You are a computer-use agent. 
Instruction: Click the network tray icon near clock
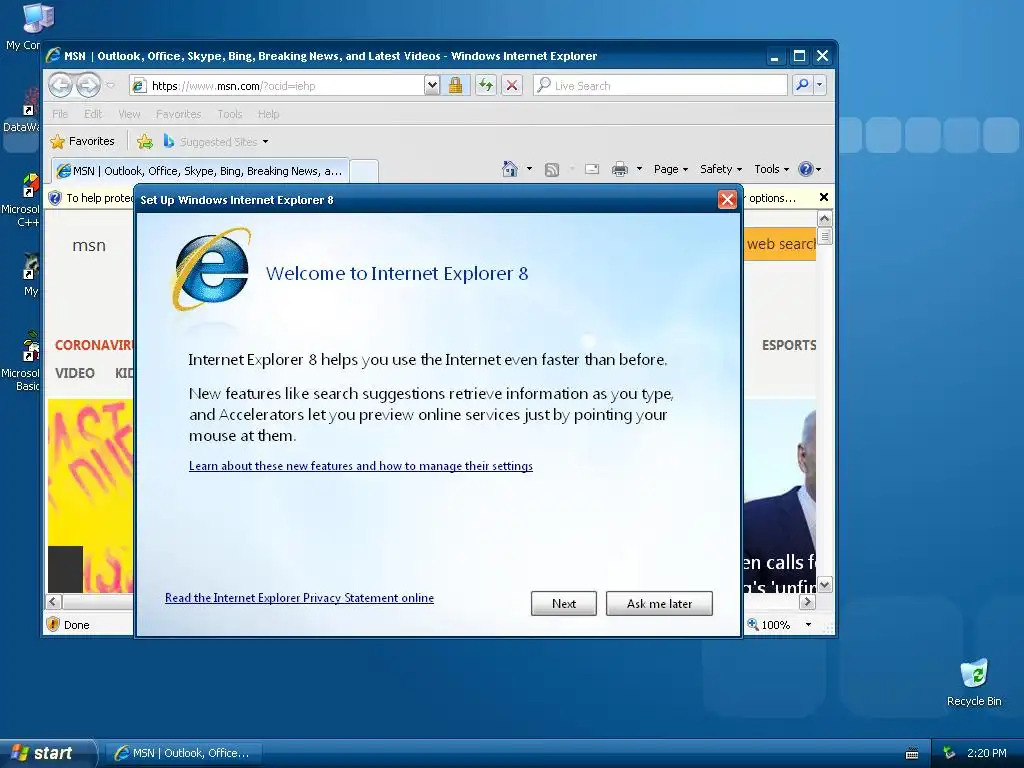949,753
